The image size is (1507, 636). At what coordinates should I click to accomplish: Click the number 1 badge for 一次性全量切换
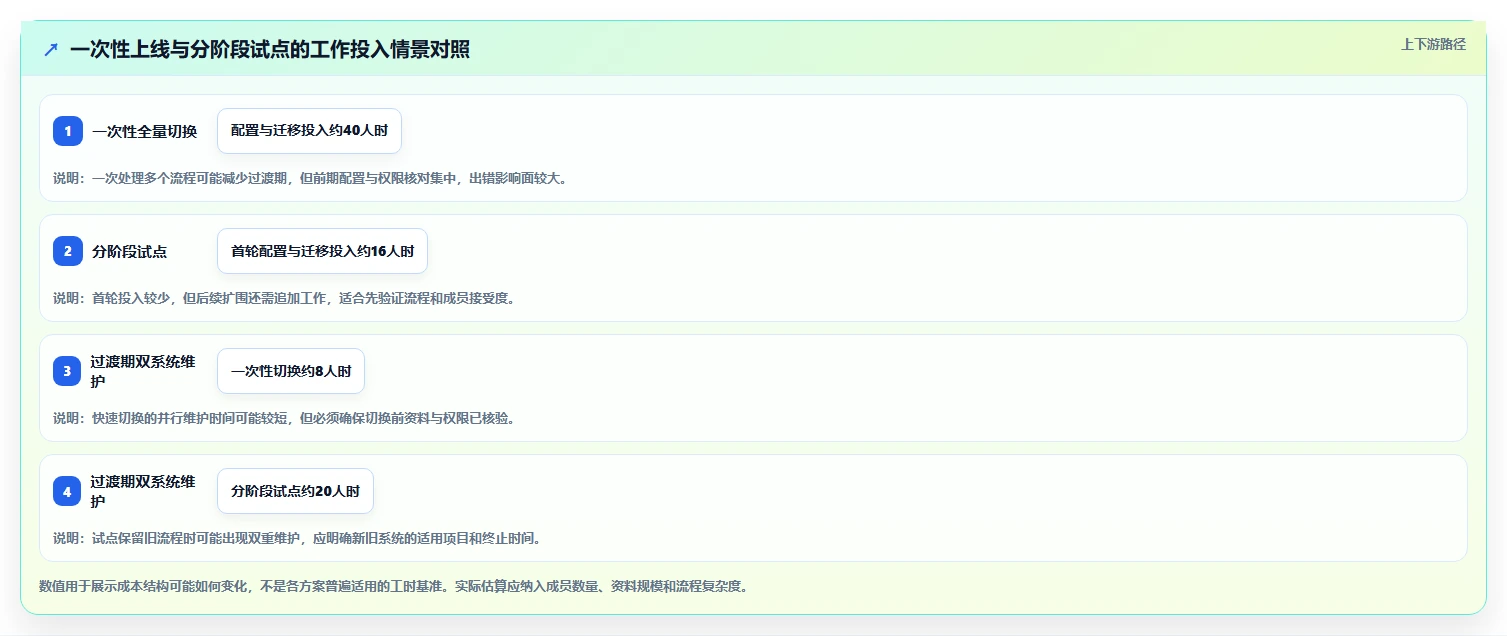pos(68,131)
